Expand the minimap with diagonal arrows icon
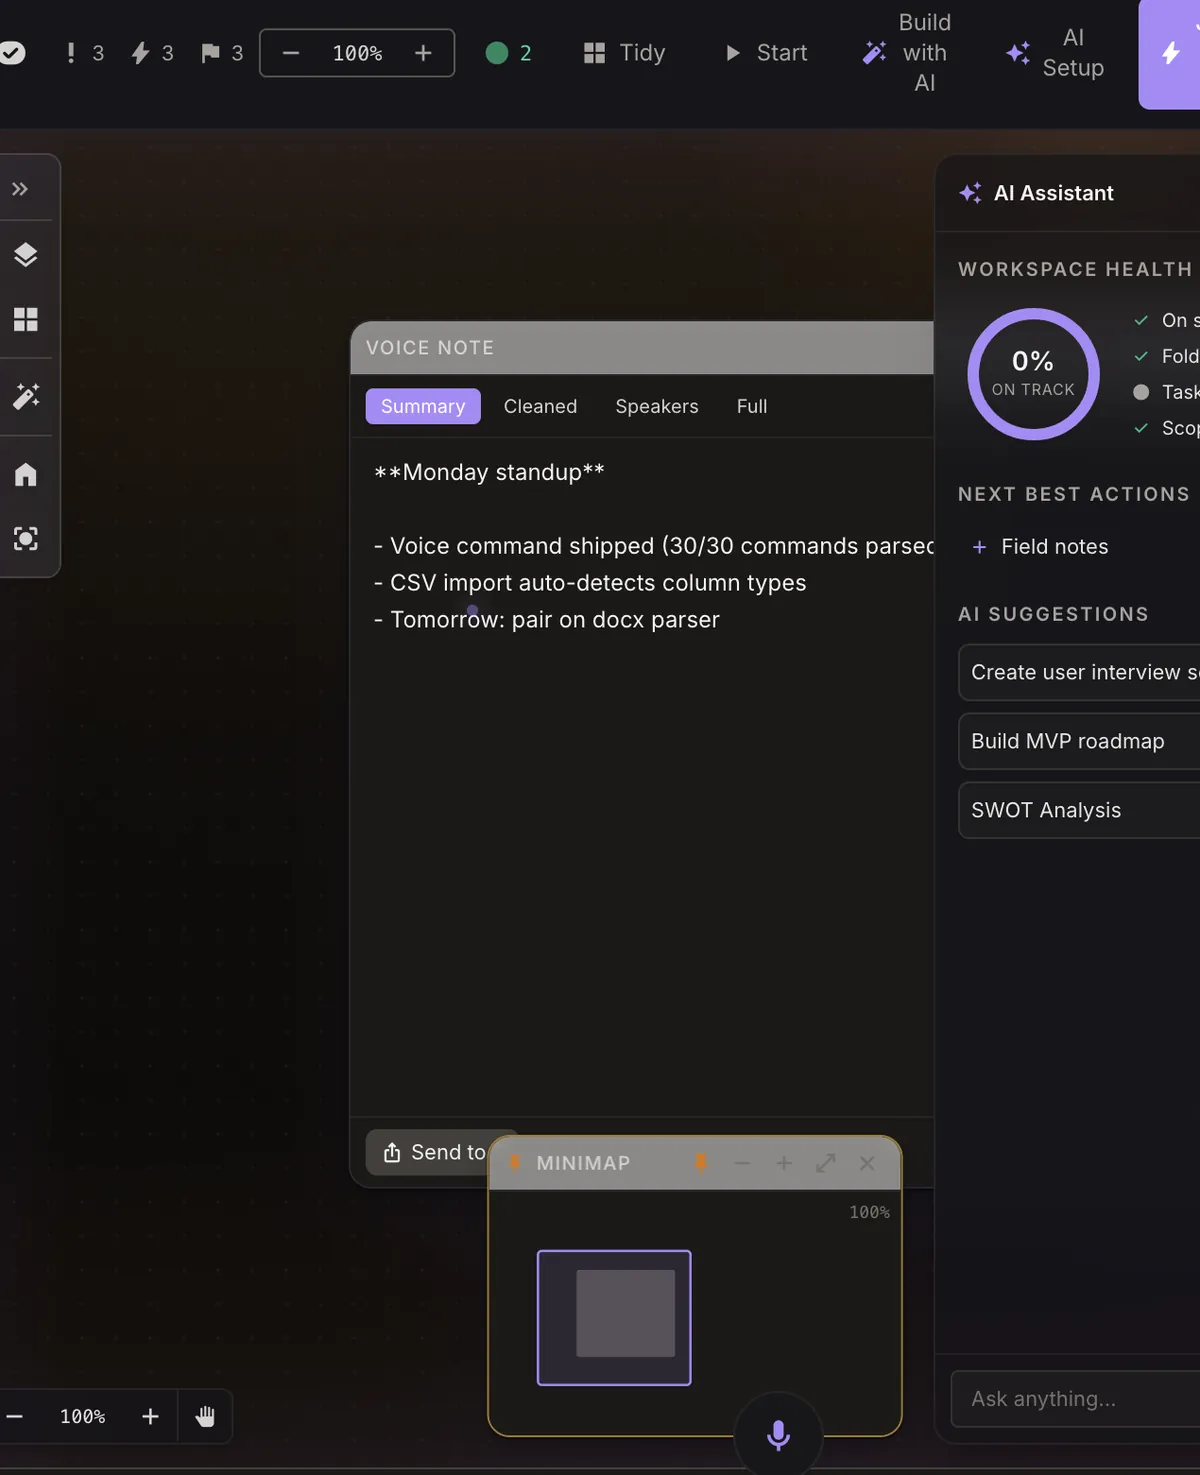 pyautogui.click(x=826, y=1163)
